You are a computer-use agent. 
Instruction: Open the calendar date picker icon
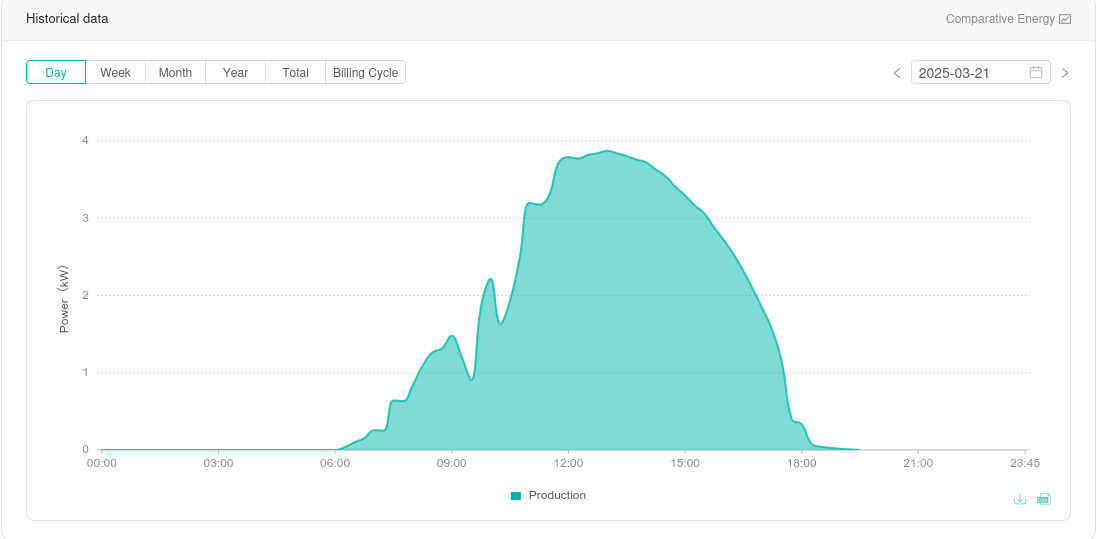tap(1036, 72)
